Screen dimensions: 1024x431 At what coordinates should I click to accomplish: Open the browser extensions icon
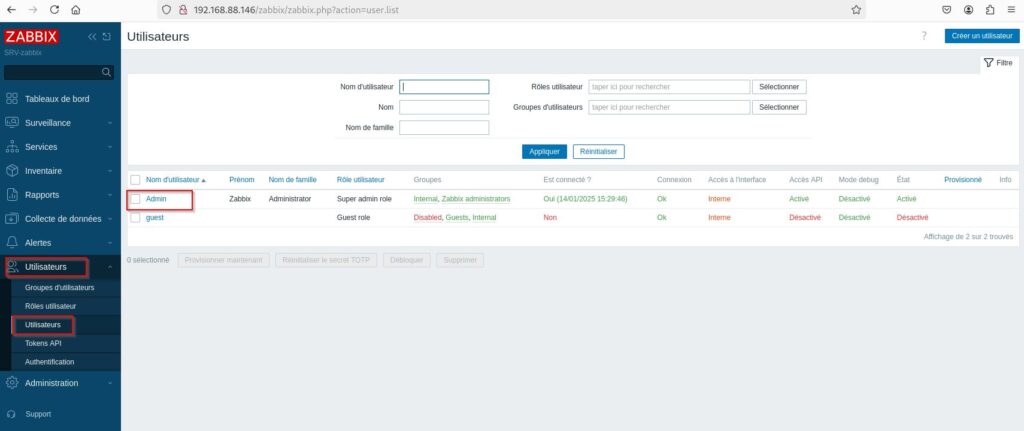click(990, 10)
